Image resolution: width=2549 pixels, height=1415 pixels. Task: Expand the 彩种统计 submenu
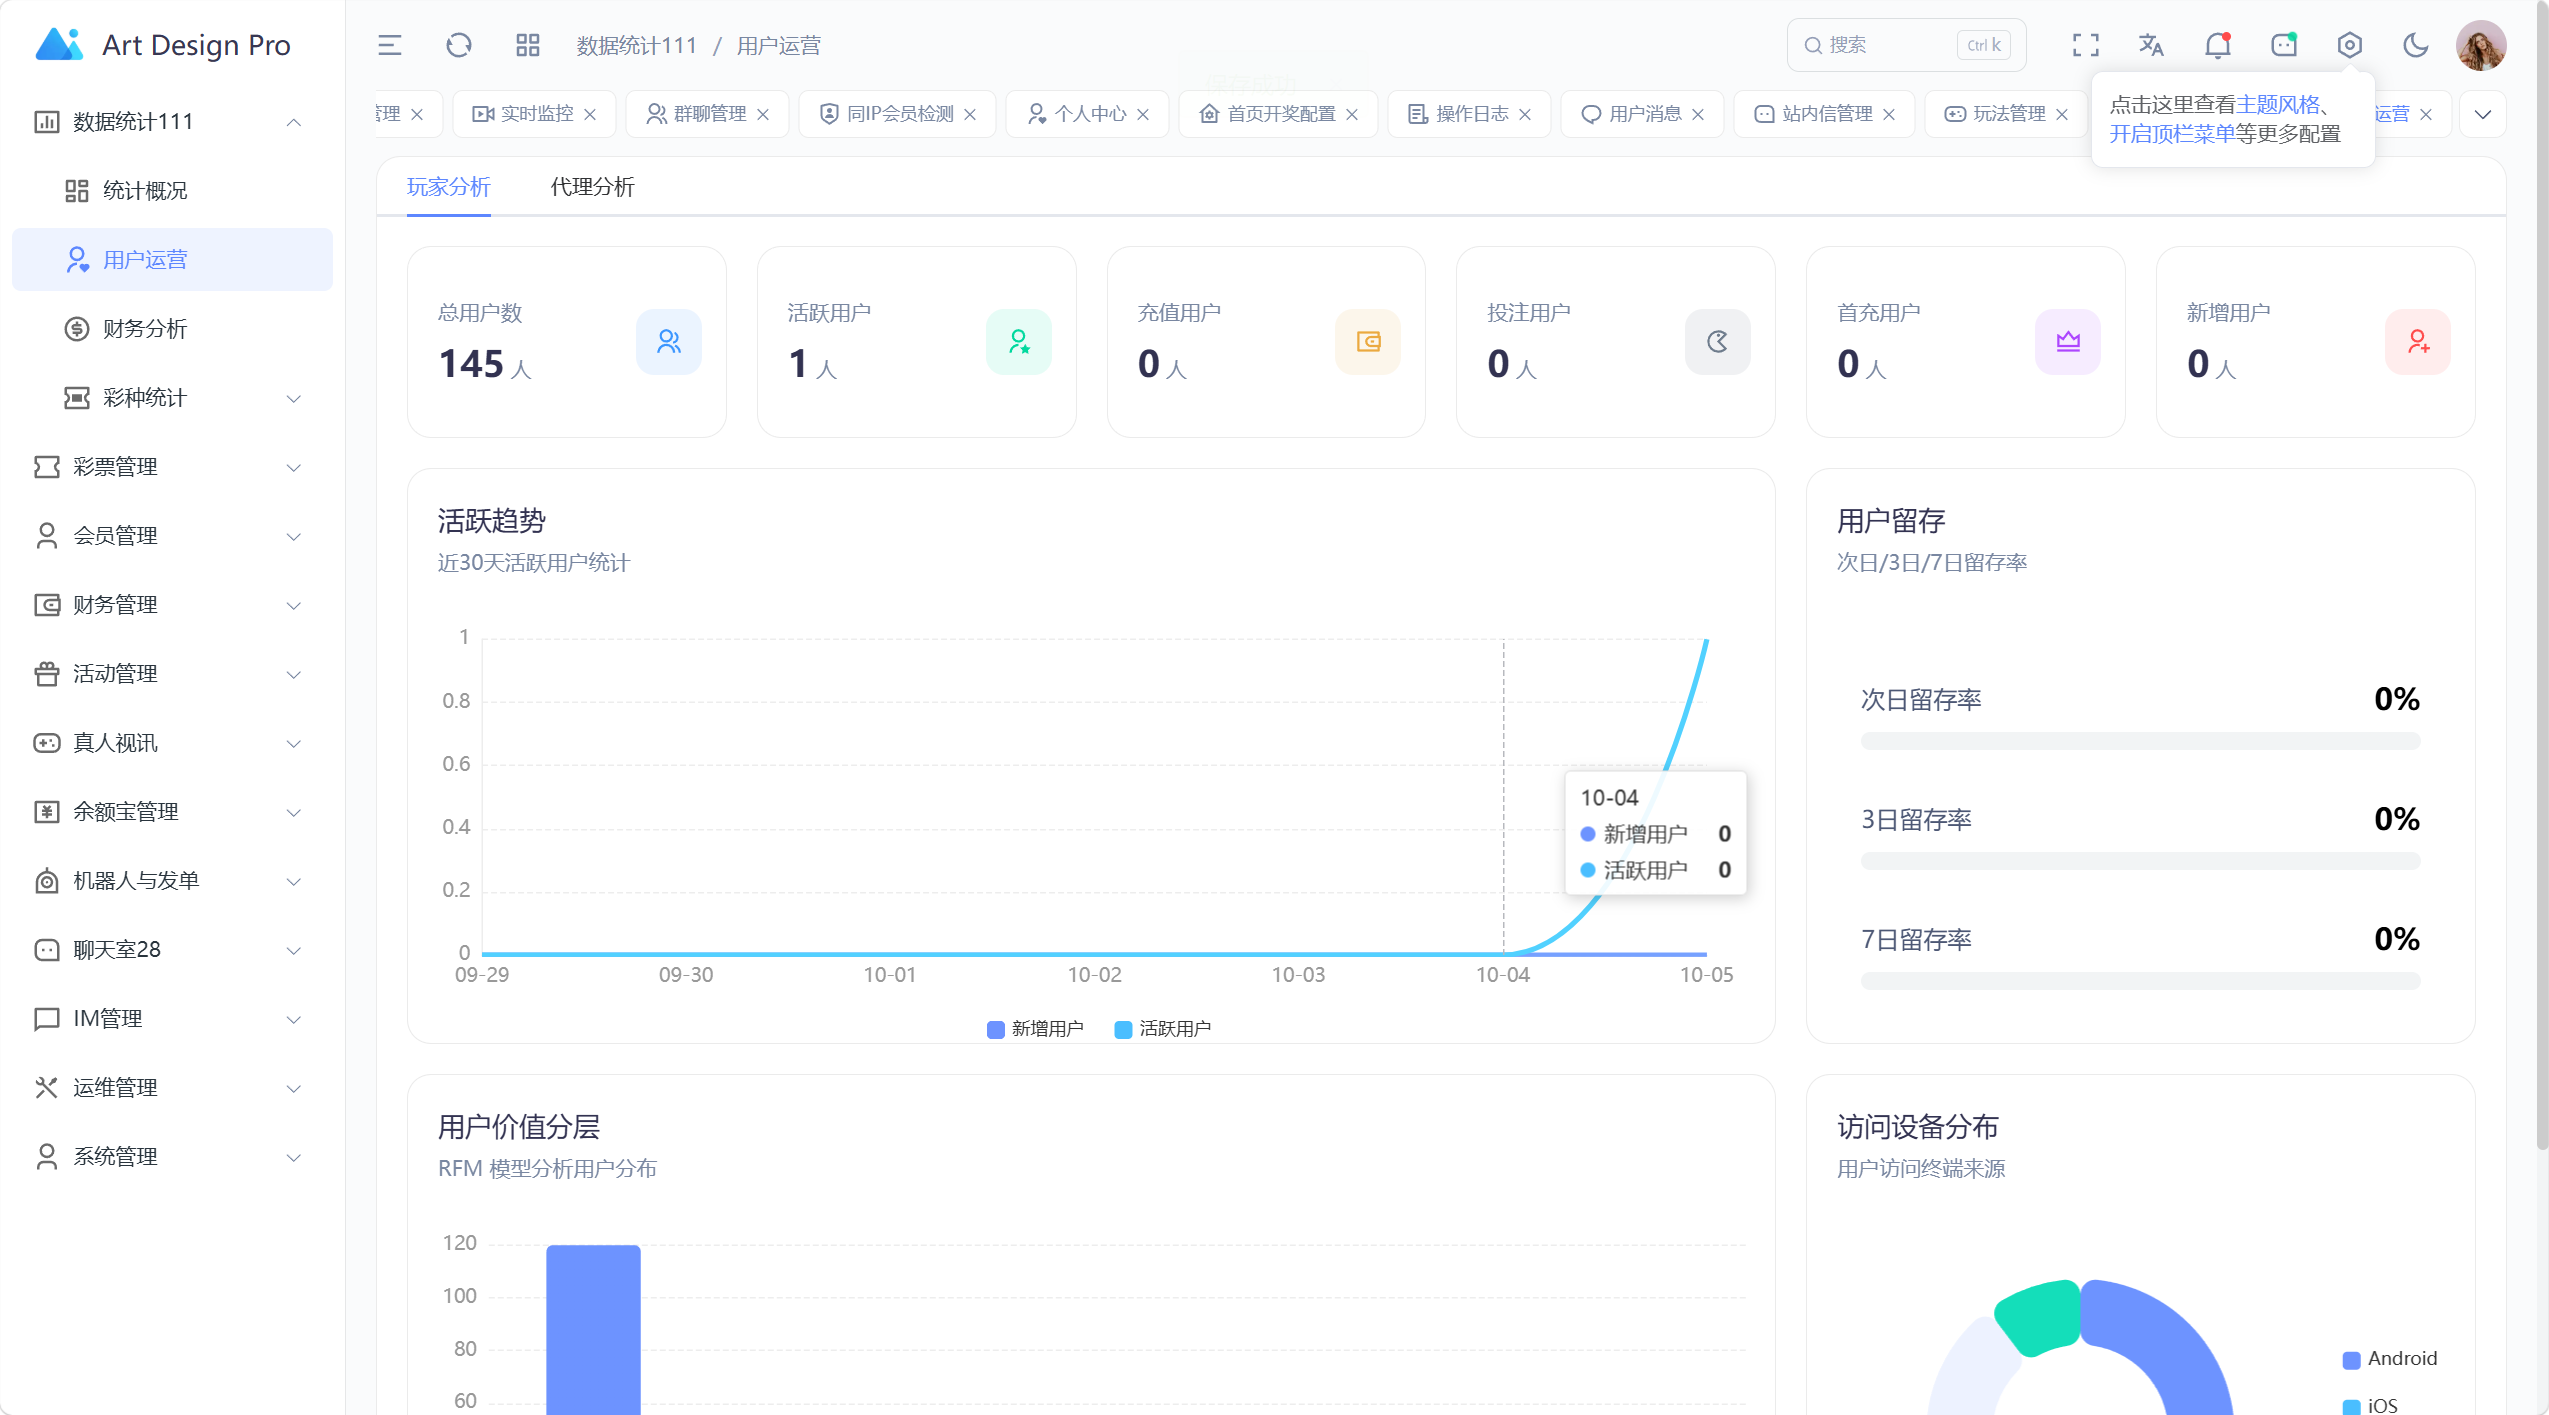tap(172, 398)
